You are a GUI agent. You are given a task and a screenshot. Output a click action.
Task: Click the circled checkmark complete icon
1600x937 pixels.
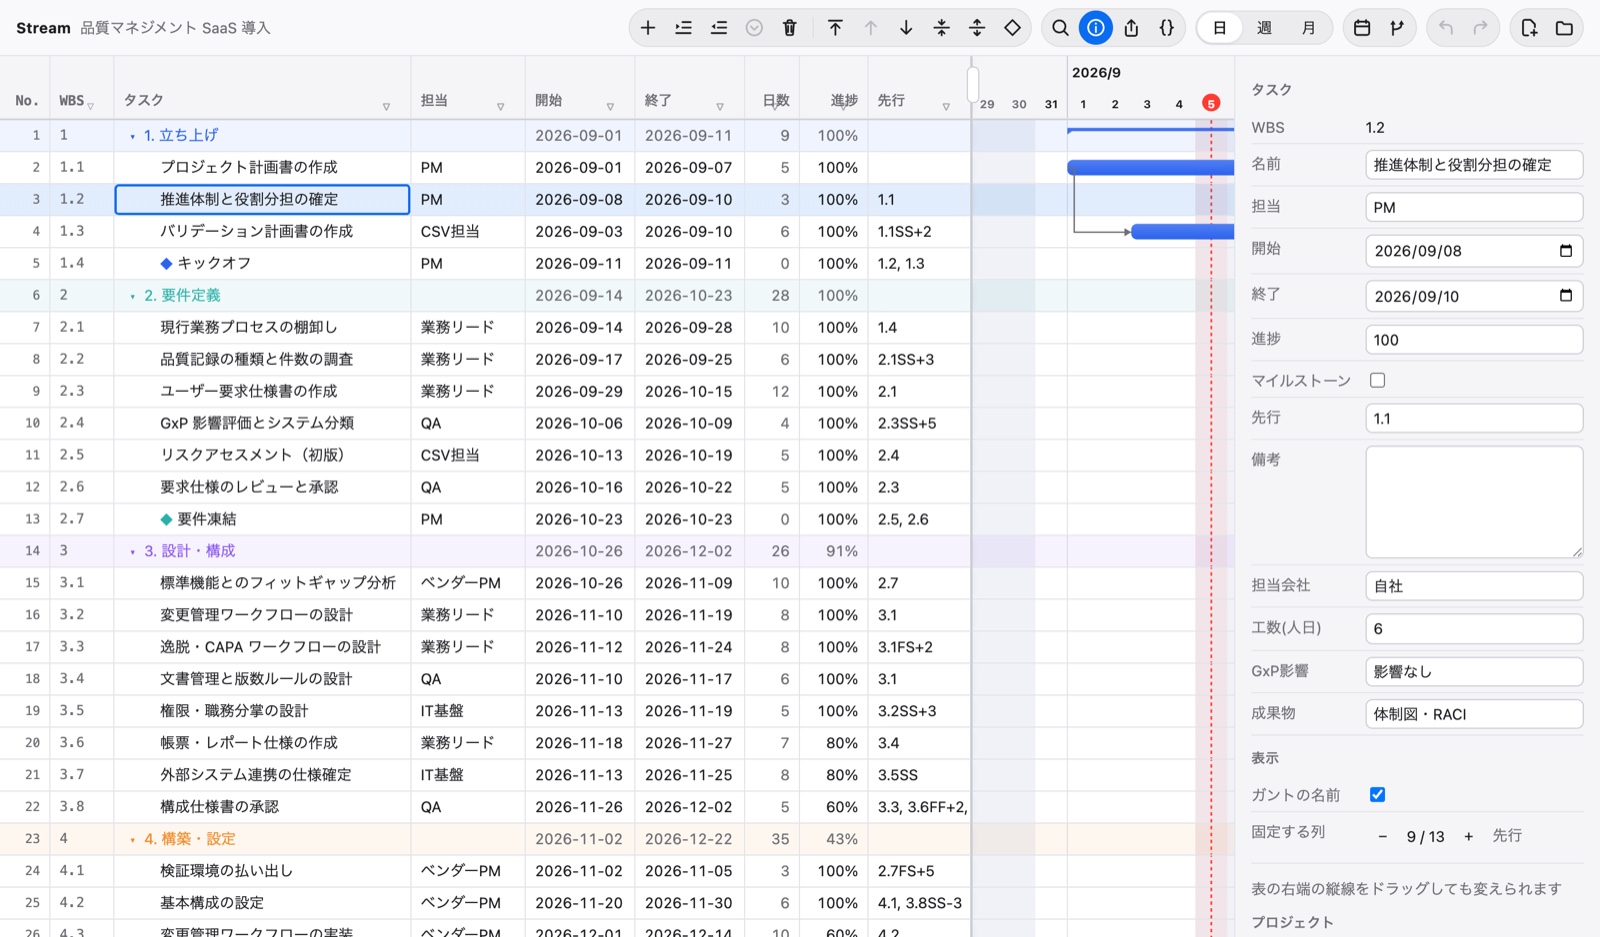click(x=754, y=28)
